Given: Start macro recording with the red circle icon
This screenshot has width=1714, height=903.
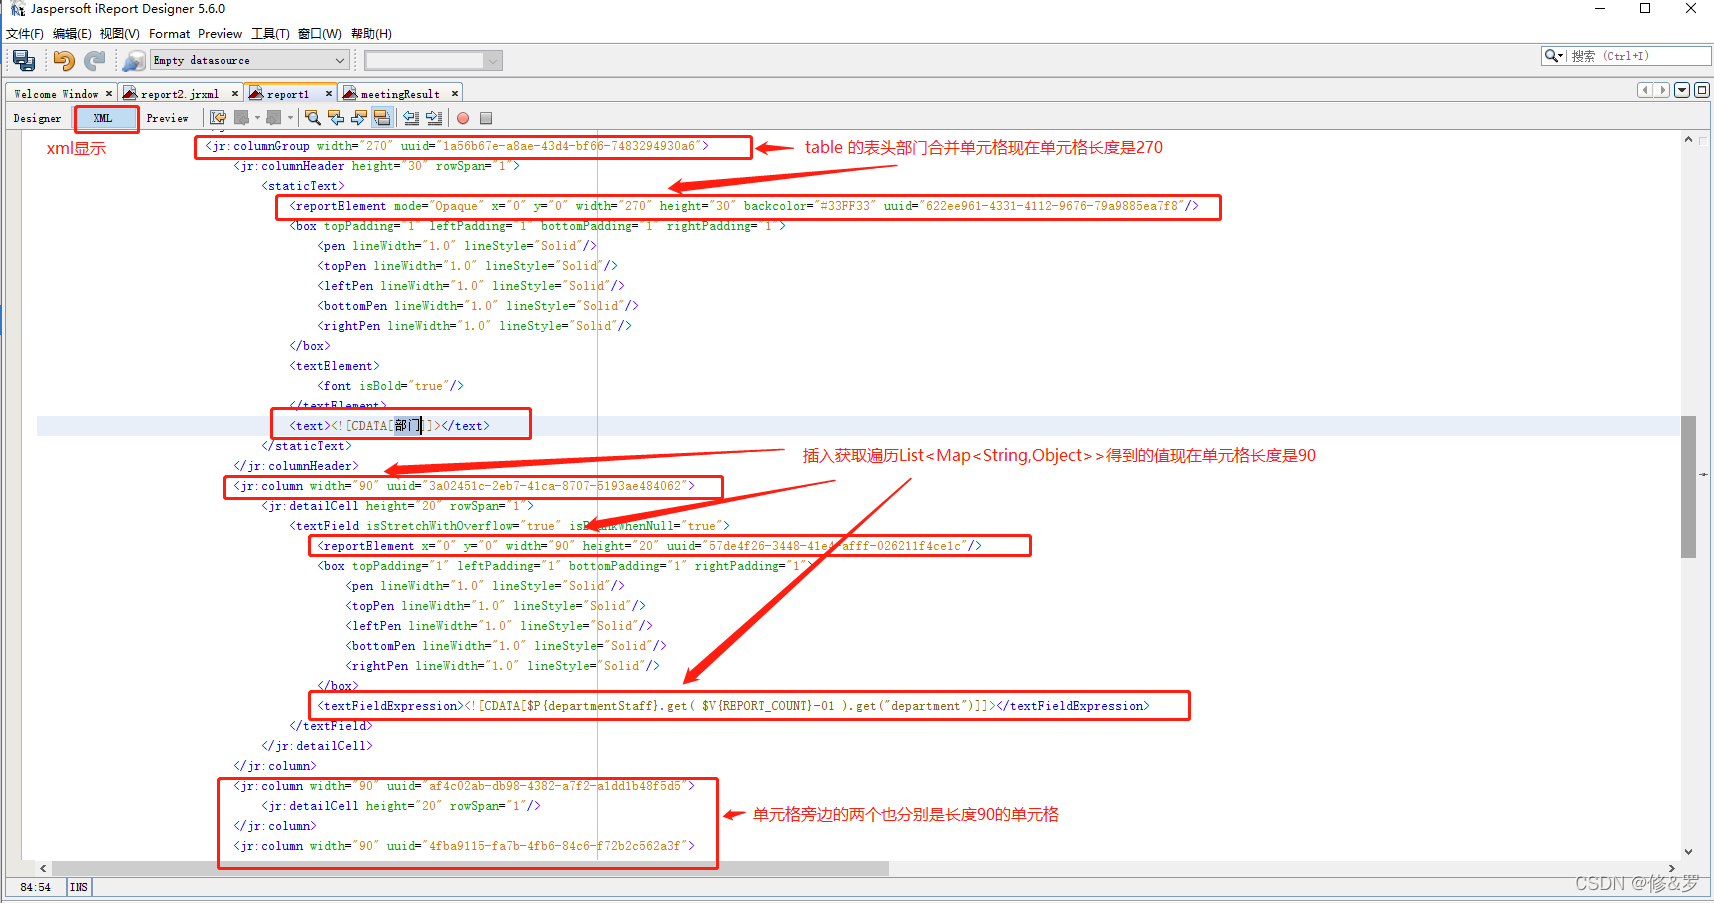Looking at the screenshot, I should click(x=462, y=117).
